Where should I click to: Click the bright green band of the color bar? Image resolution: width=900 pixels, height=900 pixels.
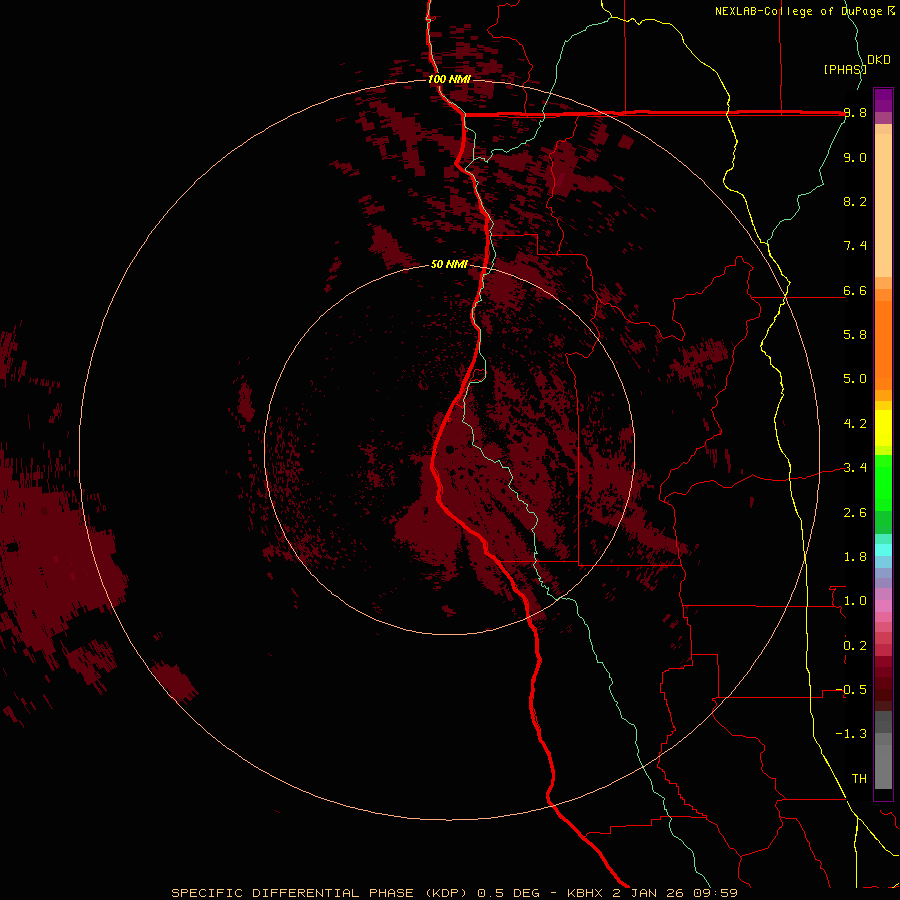883,483
